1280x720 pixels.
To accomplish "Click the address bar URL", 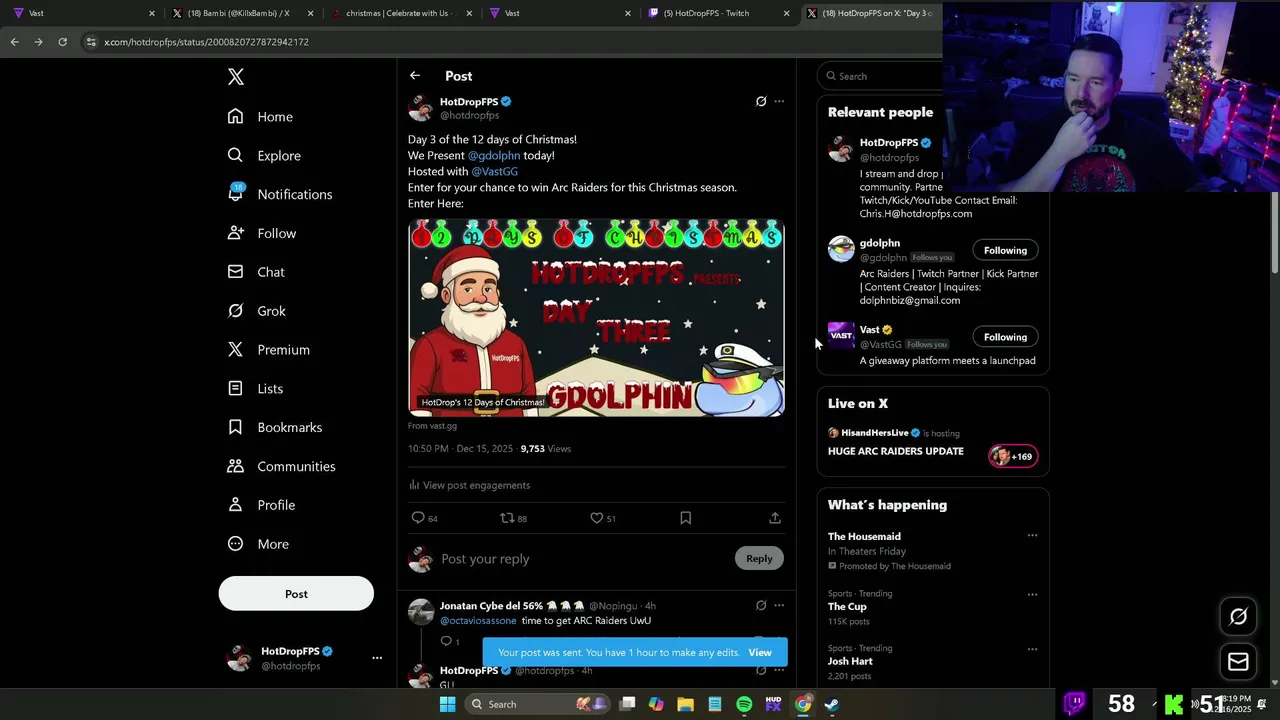I will tap(207, 42).
